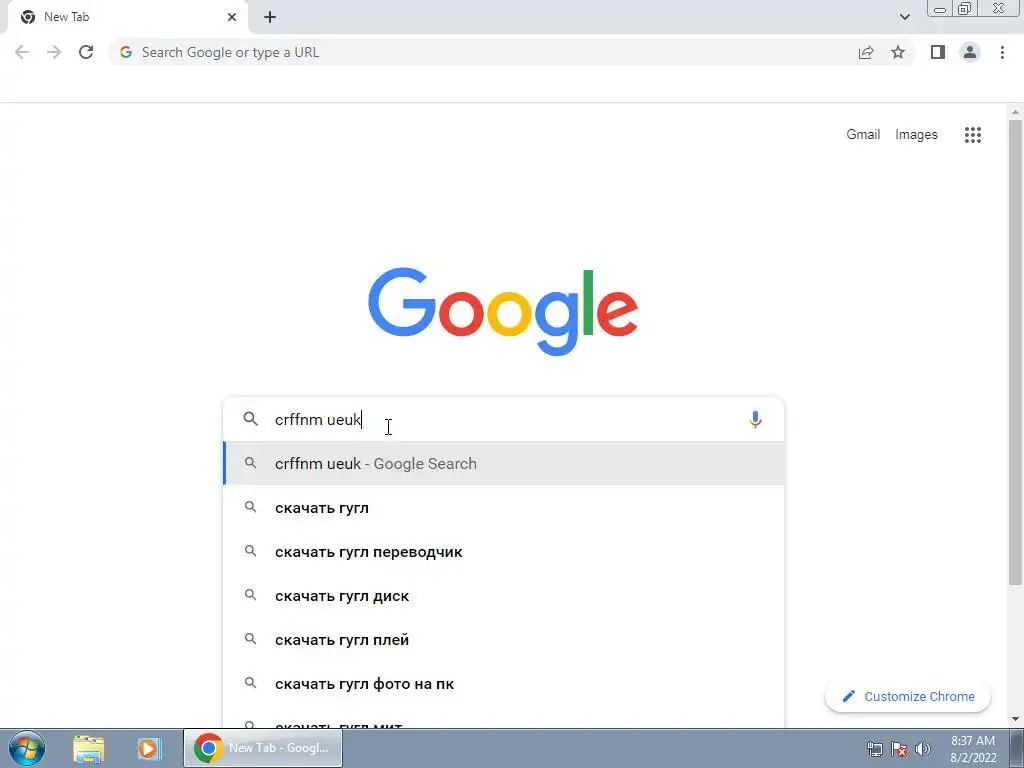Pick the 'скачать гугл' suggestion
Image resolution: width=1024 pixels, height=768 pixels.
(x=504, y=507)
